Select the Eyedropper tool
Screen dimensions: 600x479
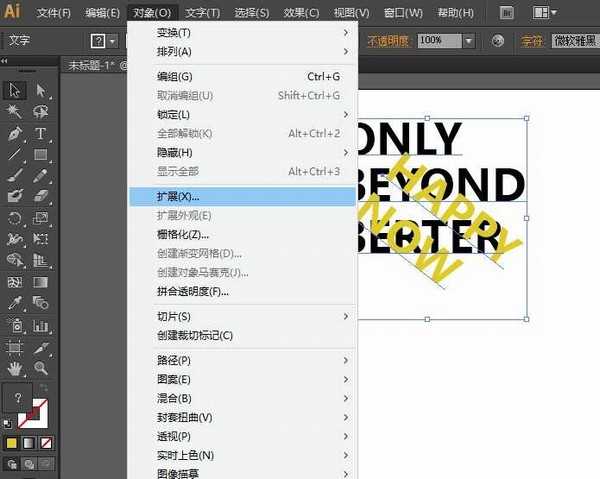click(x=15, y=303)
